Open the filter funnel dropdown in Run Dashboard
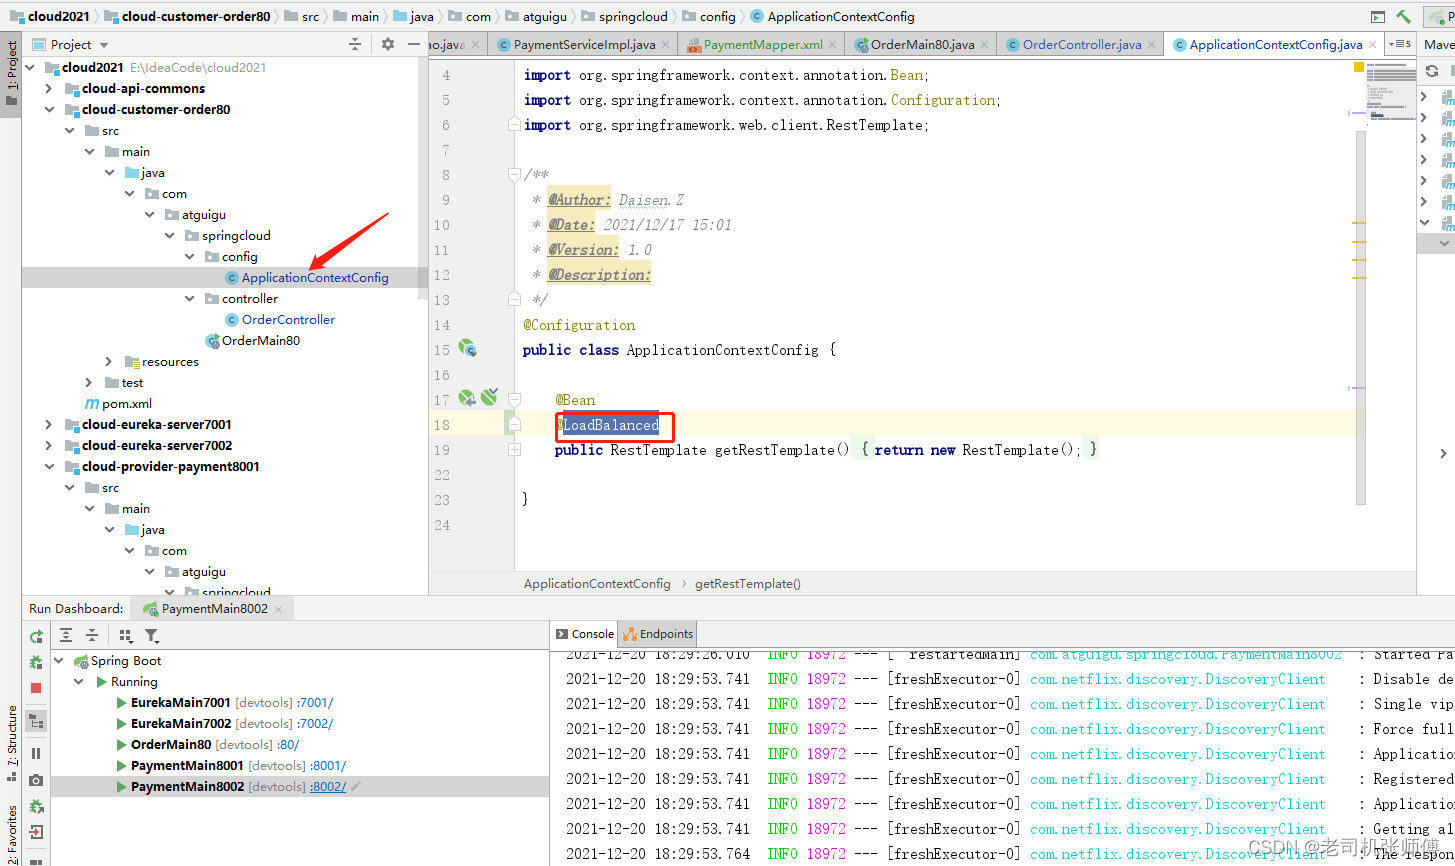The width and height of the screenshot is (1455, 866). [x=152, y=635]
